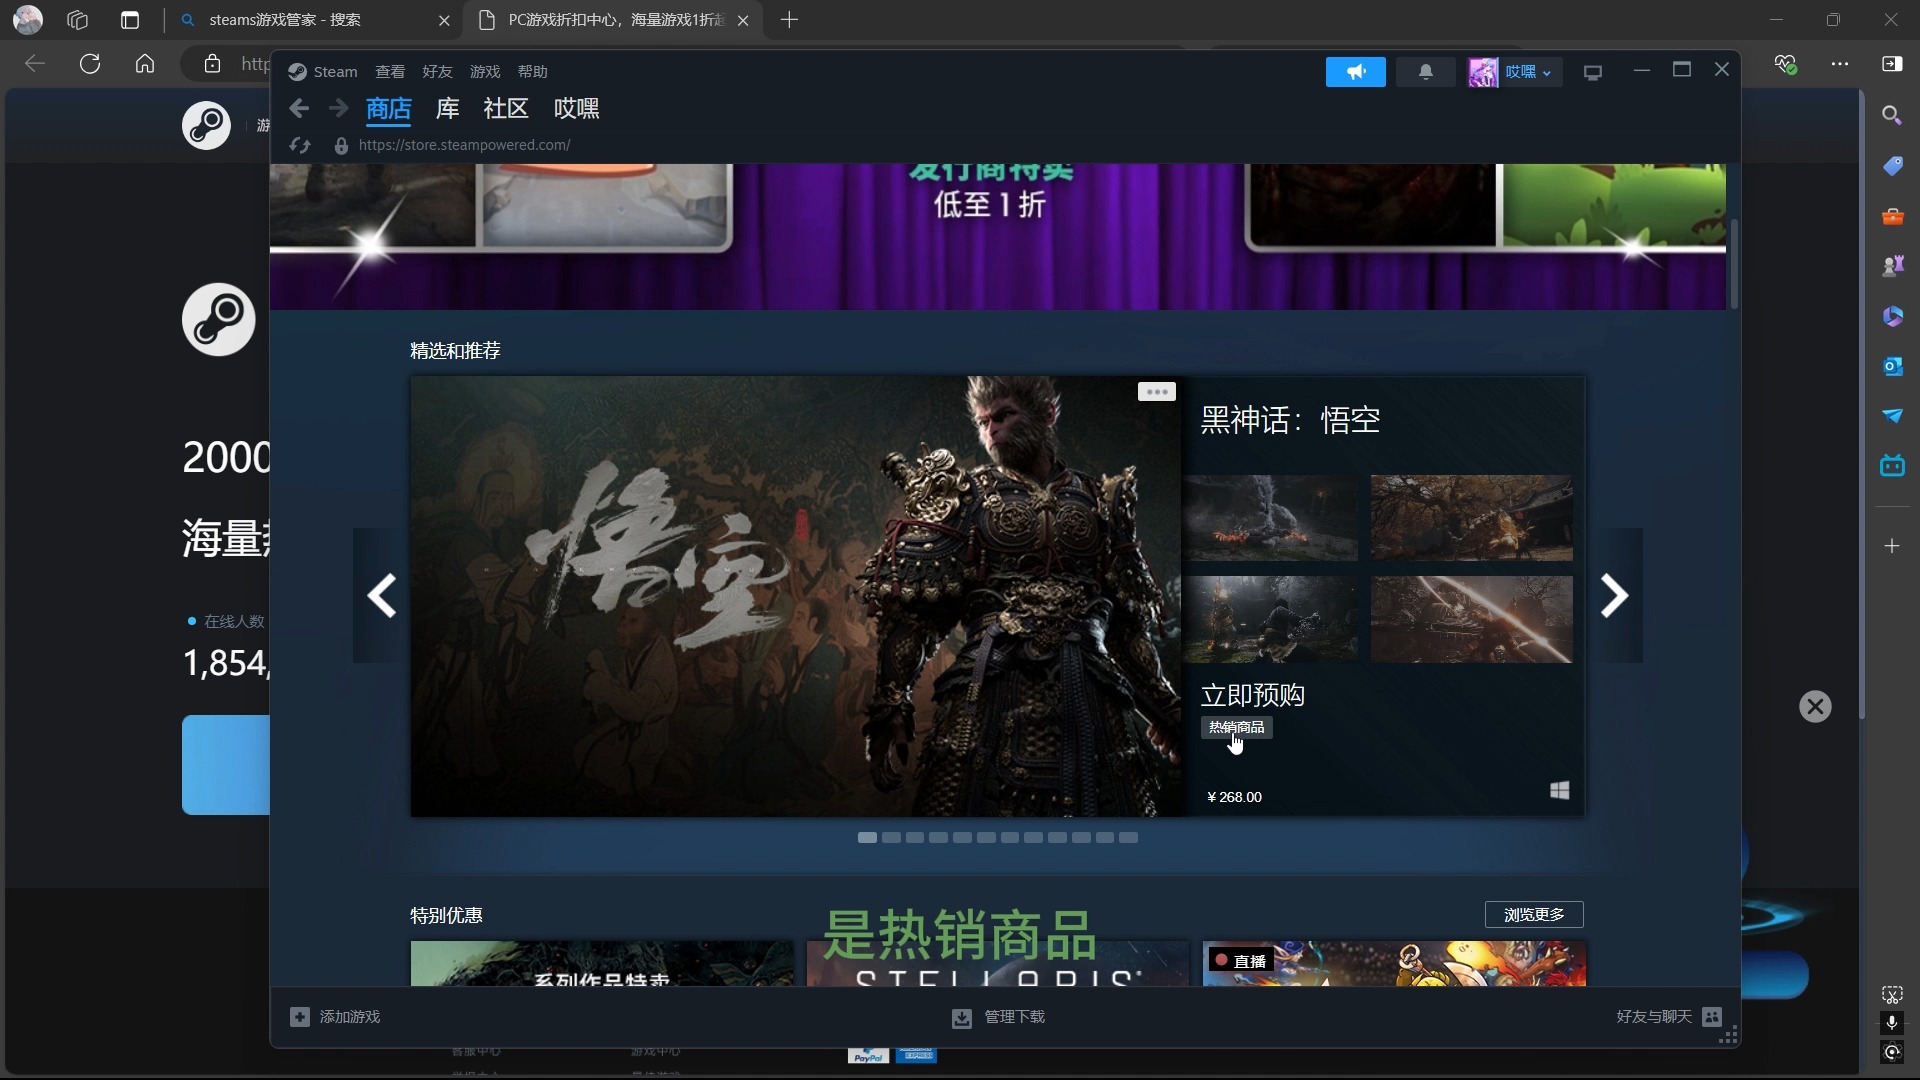
Task: Open the Edge sidebar search icon
Action: pos(1892,115)
